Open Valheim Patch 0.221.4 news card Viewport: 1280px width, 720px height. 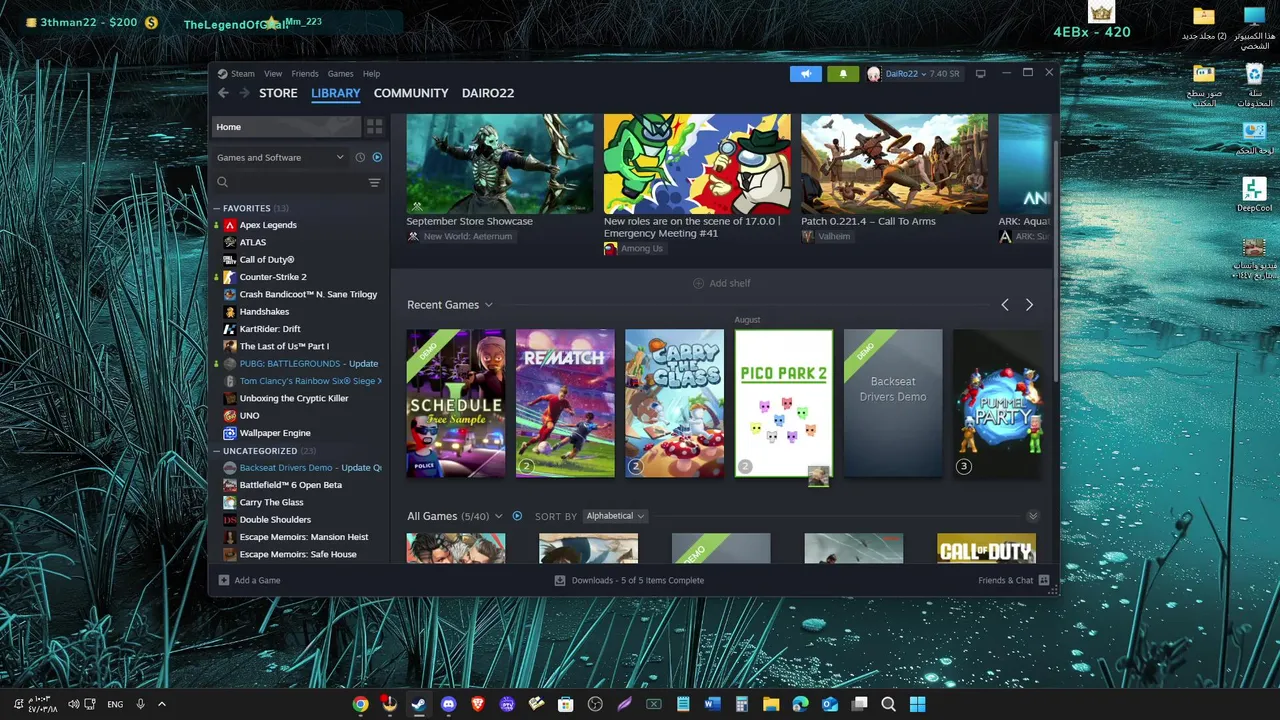(894, 178)
